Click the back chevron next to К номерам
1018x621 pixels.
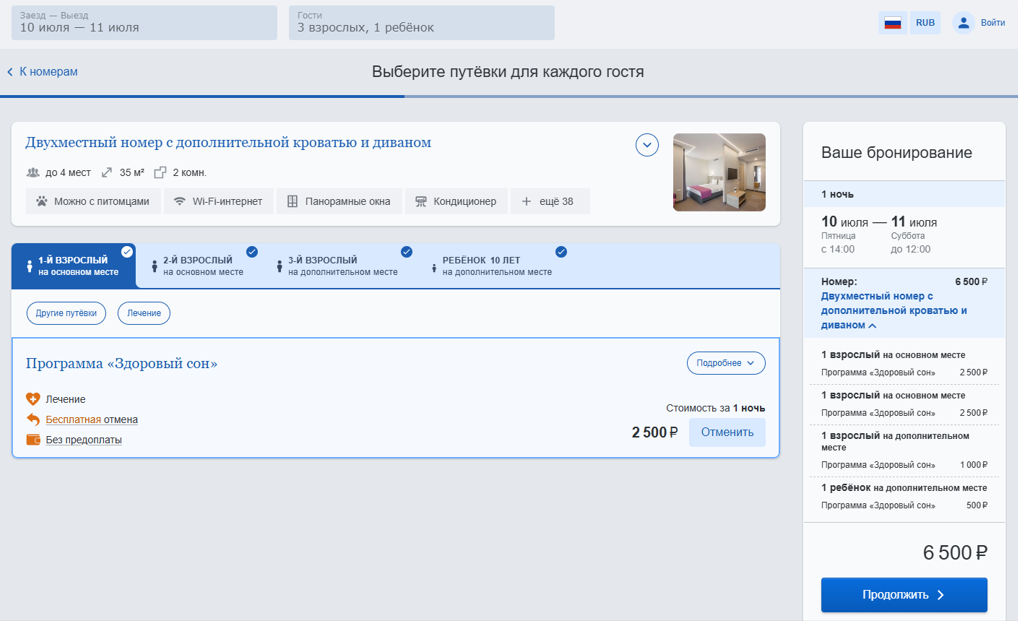point(10,72)
